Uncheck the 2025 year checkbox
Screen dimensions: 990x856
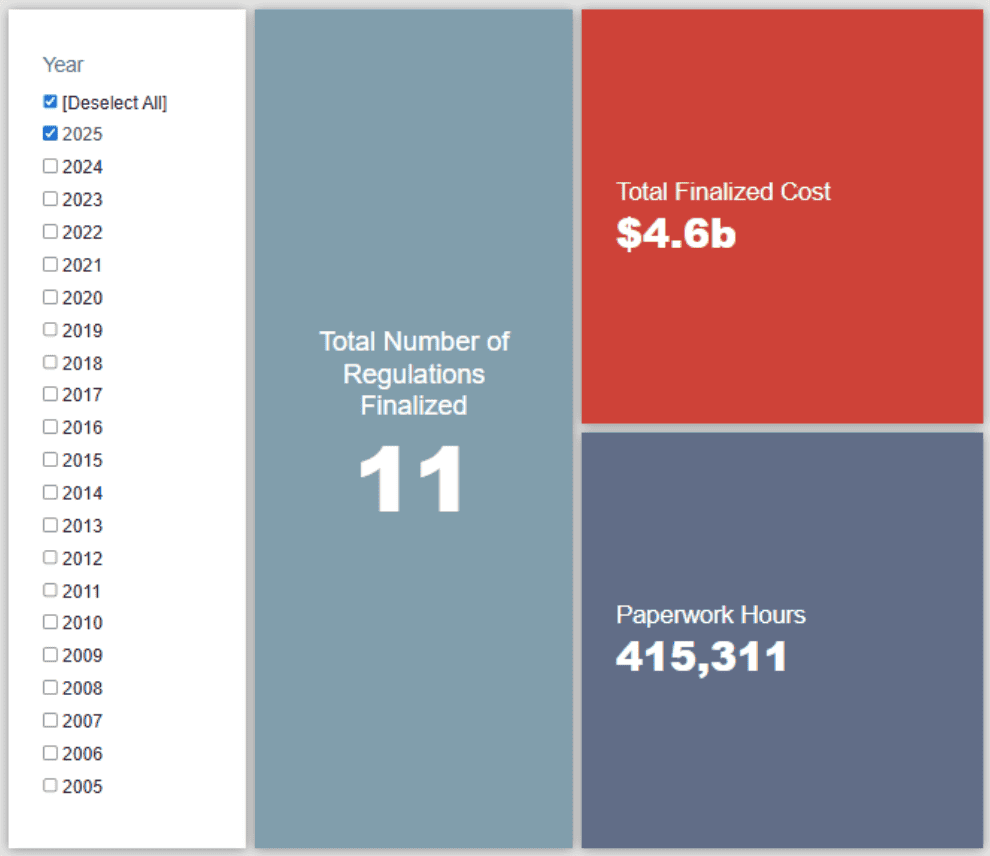pyautogui.click(x=50, y=134)
